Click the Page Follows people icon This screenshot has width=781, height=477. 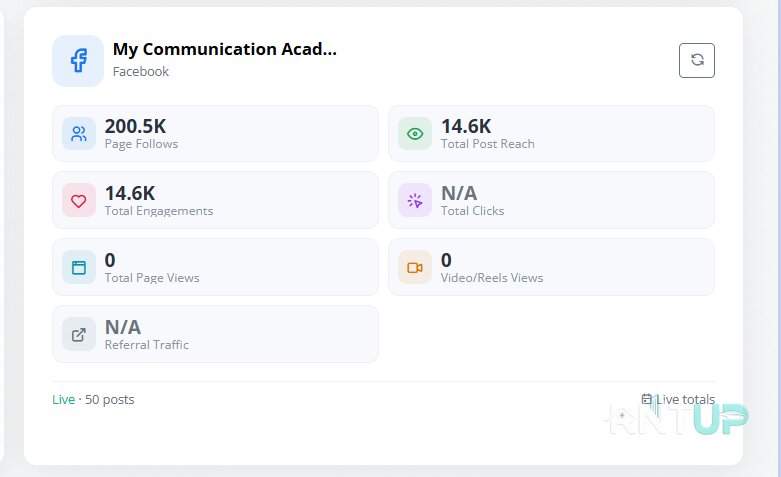79,133
